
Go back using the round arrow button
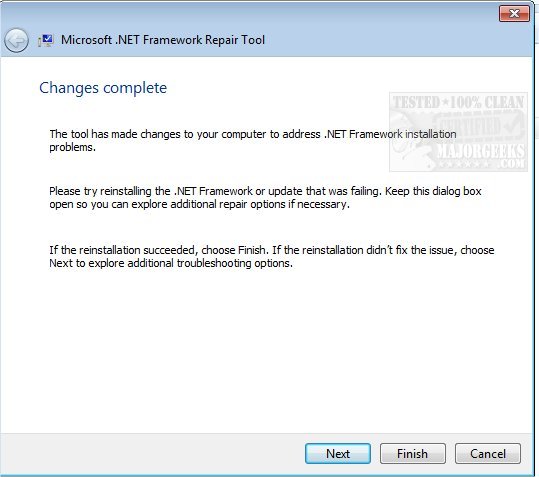[16, 40]
